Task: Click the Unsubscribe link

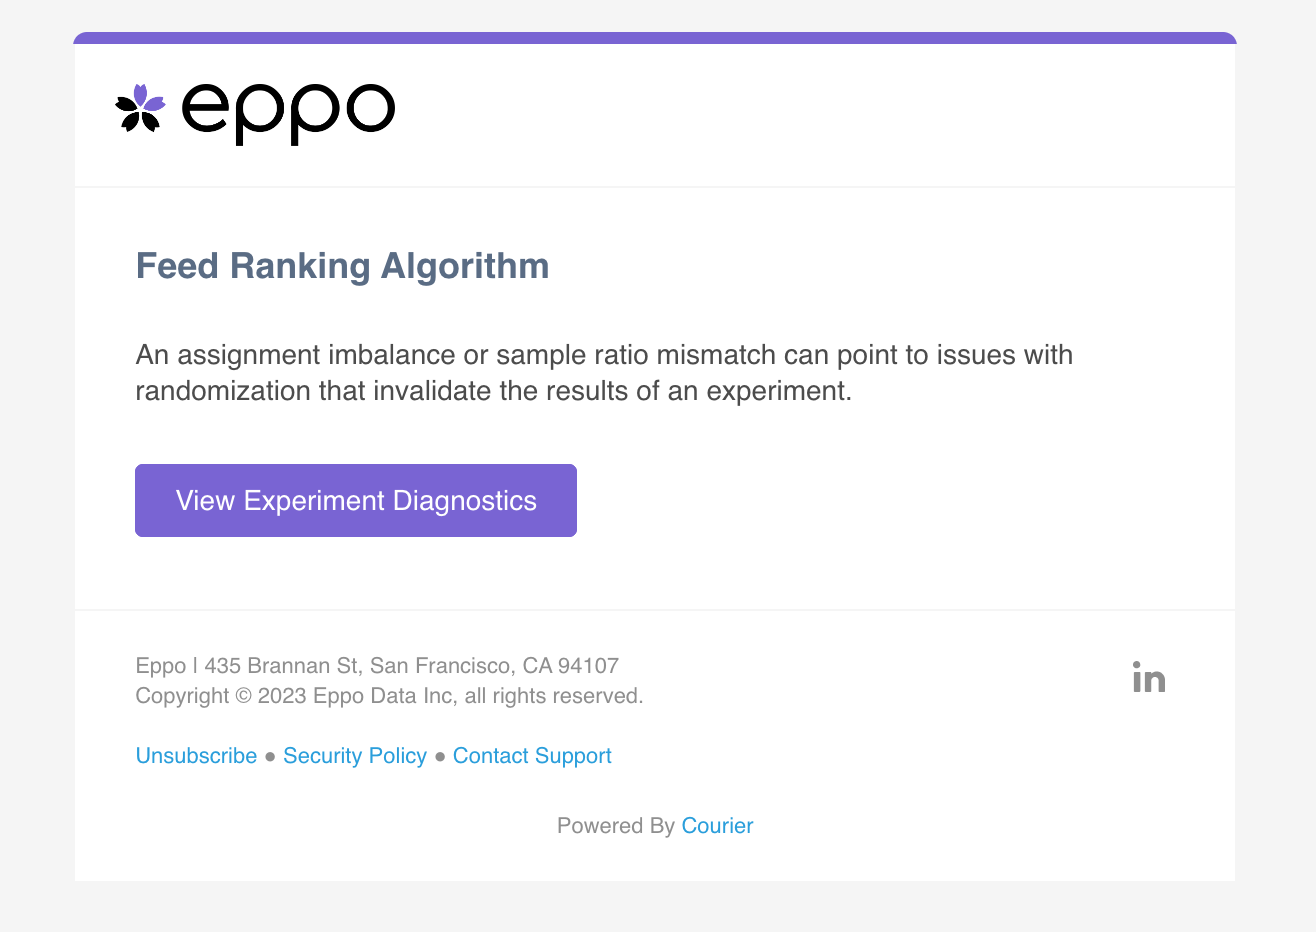Action: [196, 756]
